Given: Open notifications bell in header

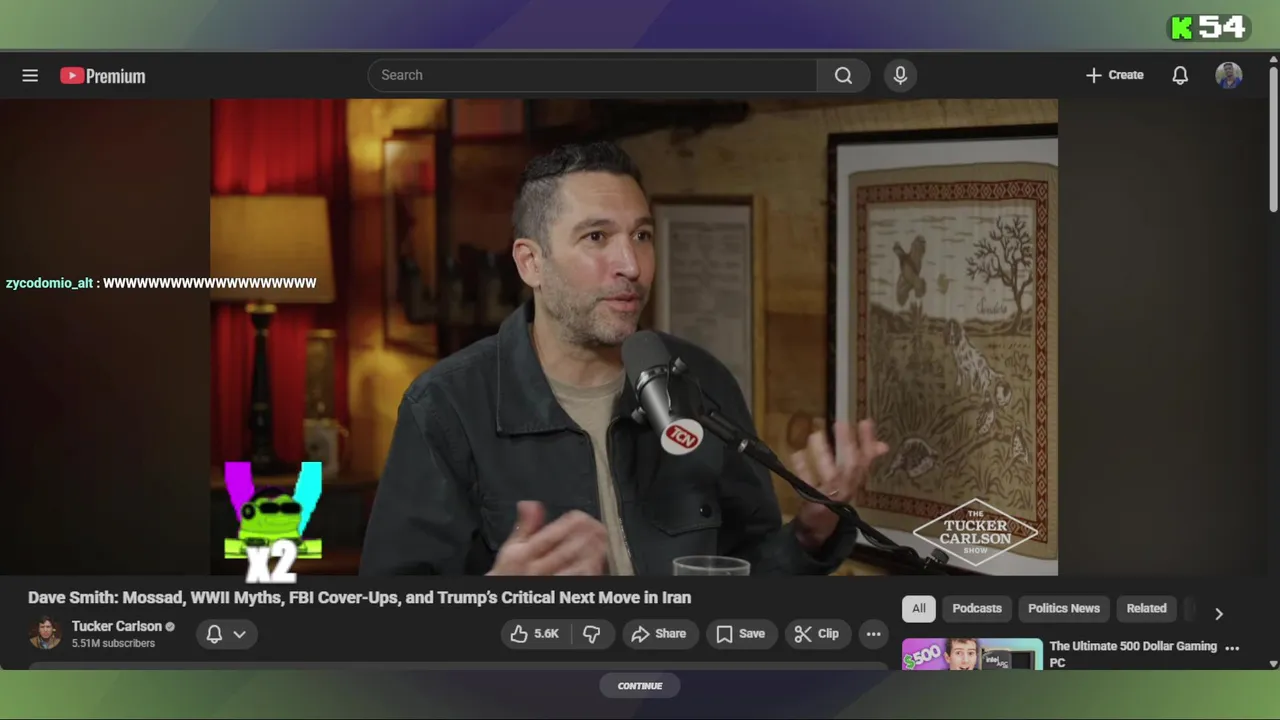Looking at the screenshot, I should (x=1180, y=75).
